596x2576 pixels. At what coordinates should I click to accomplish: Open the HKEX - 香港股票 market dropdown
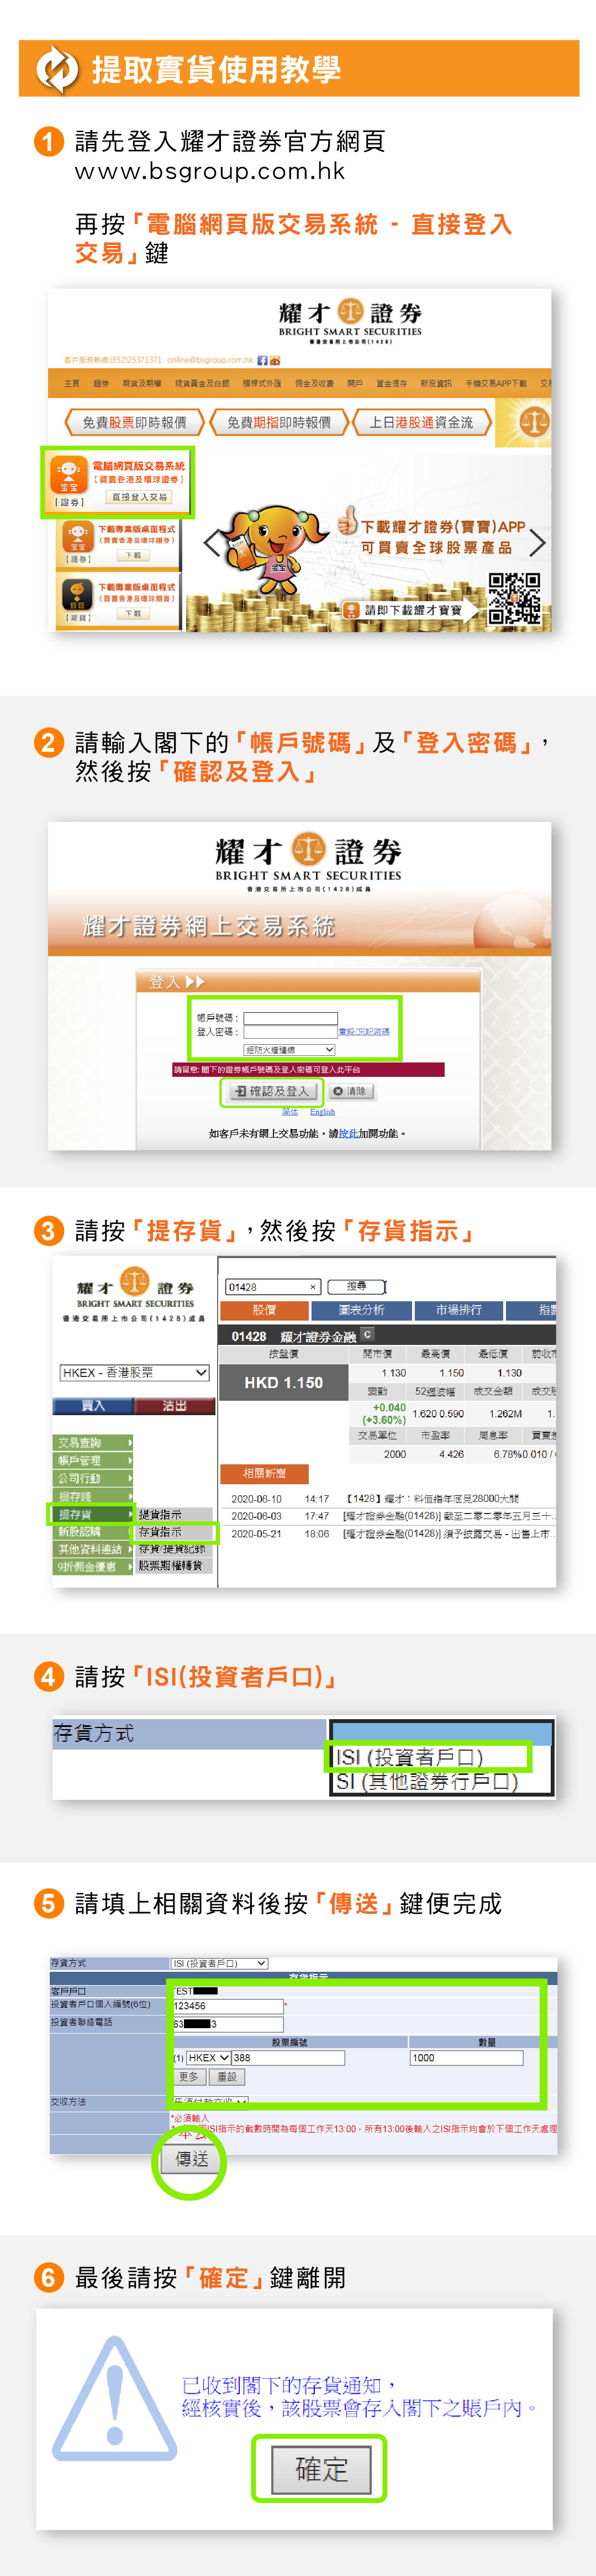[x=135, y=1373]
